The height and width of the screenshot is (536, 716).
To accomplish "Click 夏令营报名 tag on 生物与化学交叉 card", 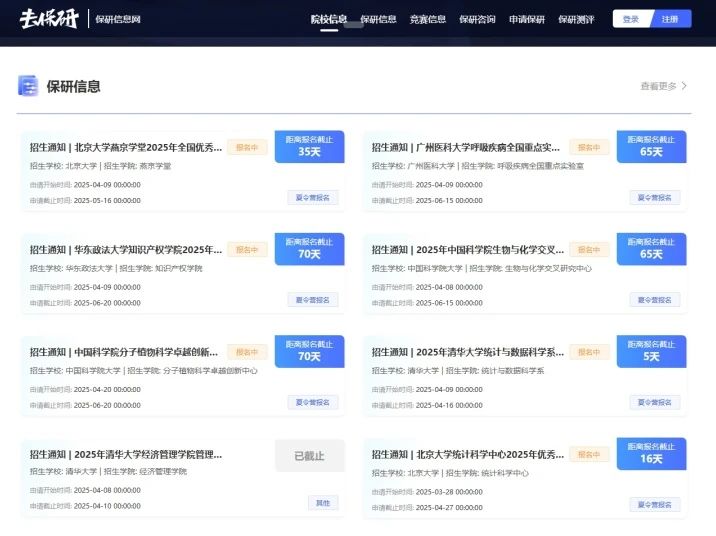I will coord(655,300).
